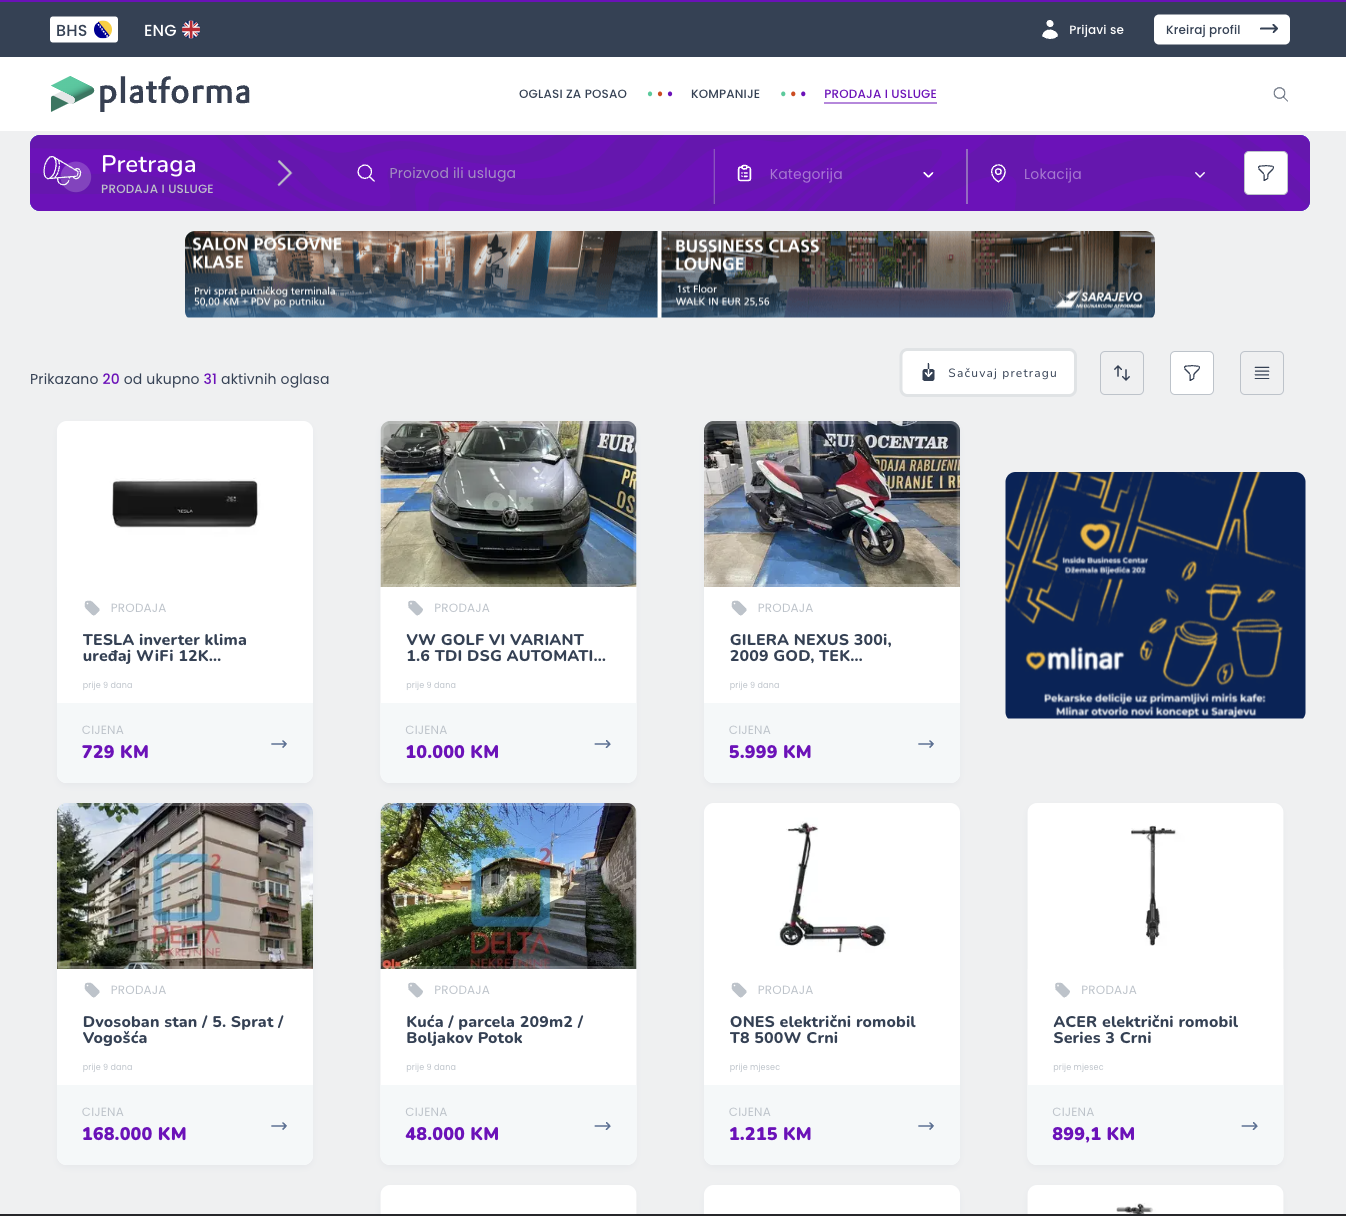Open the OGLASI ZA POSAO menu
The image size is (1346, 1216).
coord(572,94)
